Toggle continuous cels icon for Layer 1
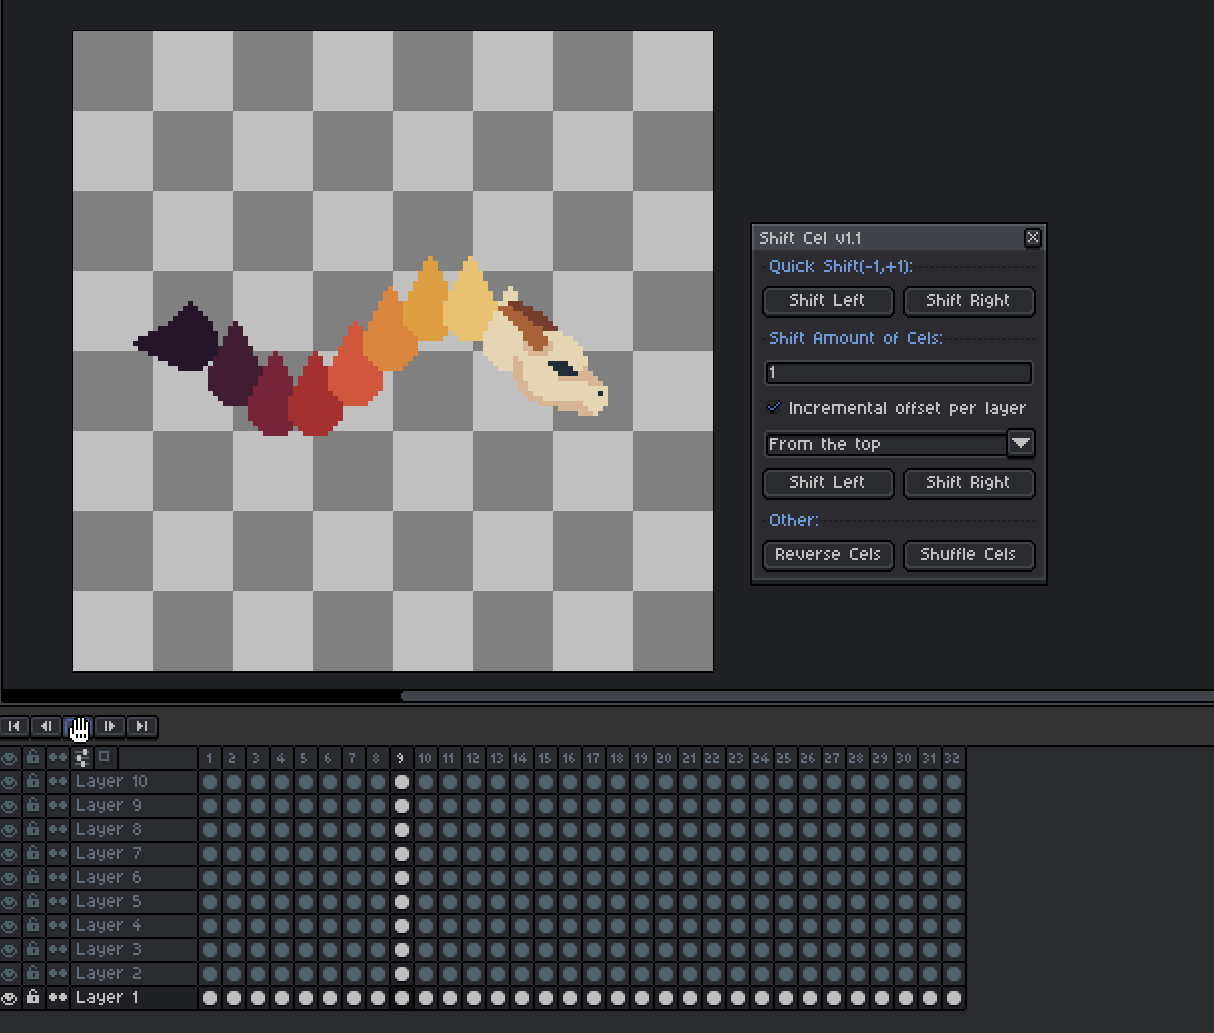 tap(58, 998)
